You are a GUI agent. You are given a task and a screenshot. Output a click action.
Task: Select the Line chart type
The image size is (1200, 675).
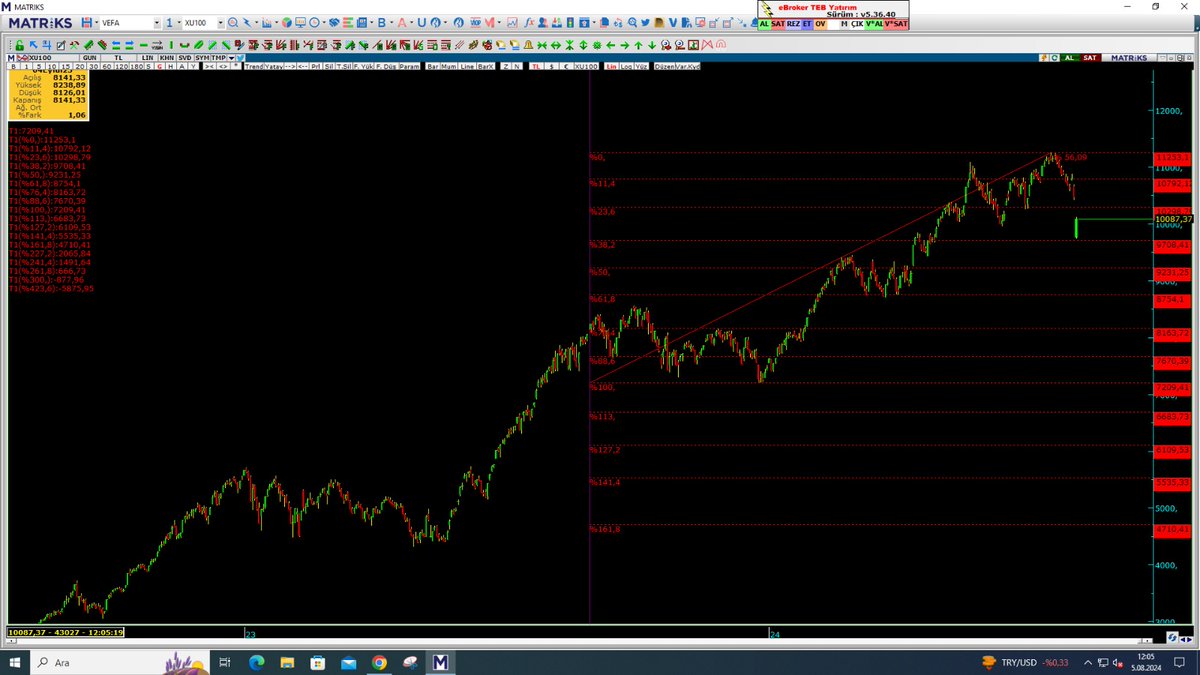[466, 66]
